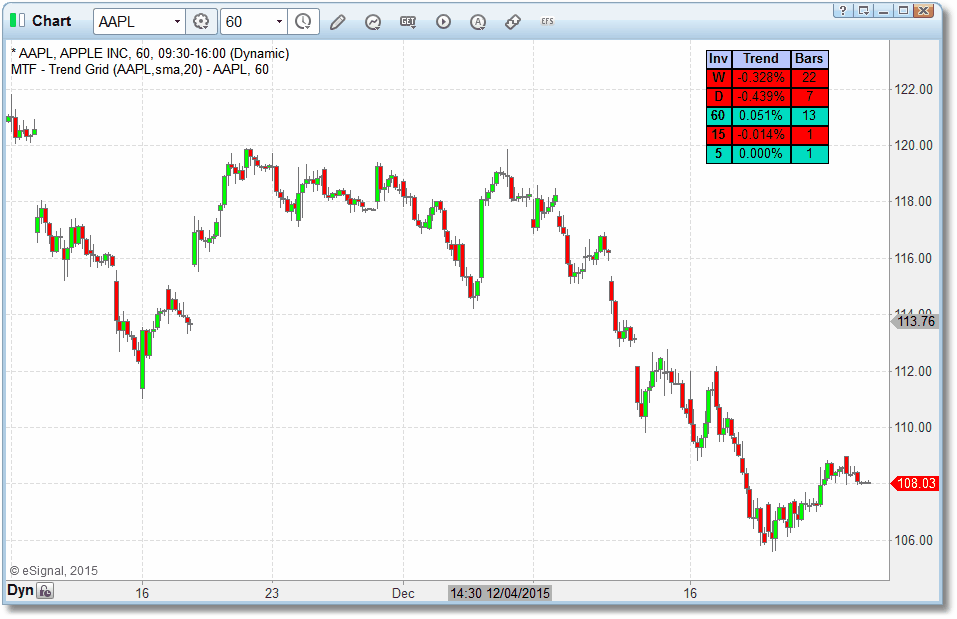Click the 23 date label on time axis
The width and height of the screenshot is (957, 619).
pos(272,593)
